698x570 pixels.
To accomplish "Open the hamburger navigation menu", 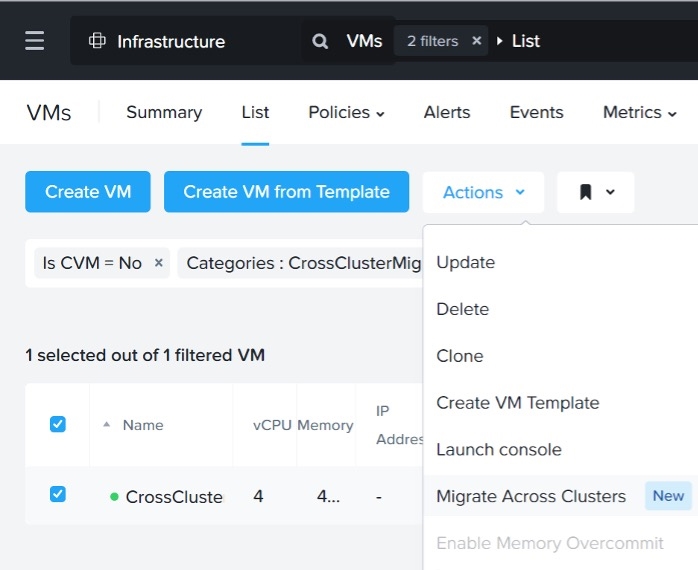I will click(x=35, y=41).
